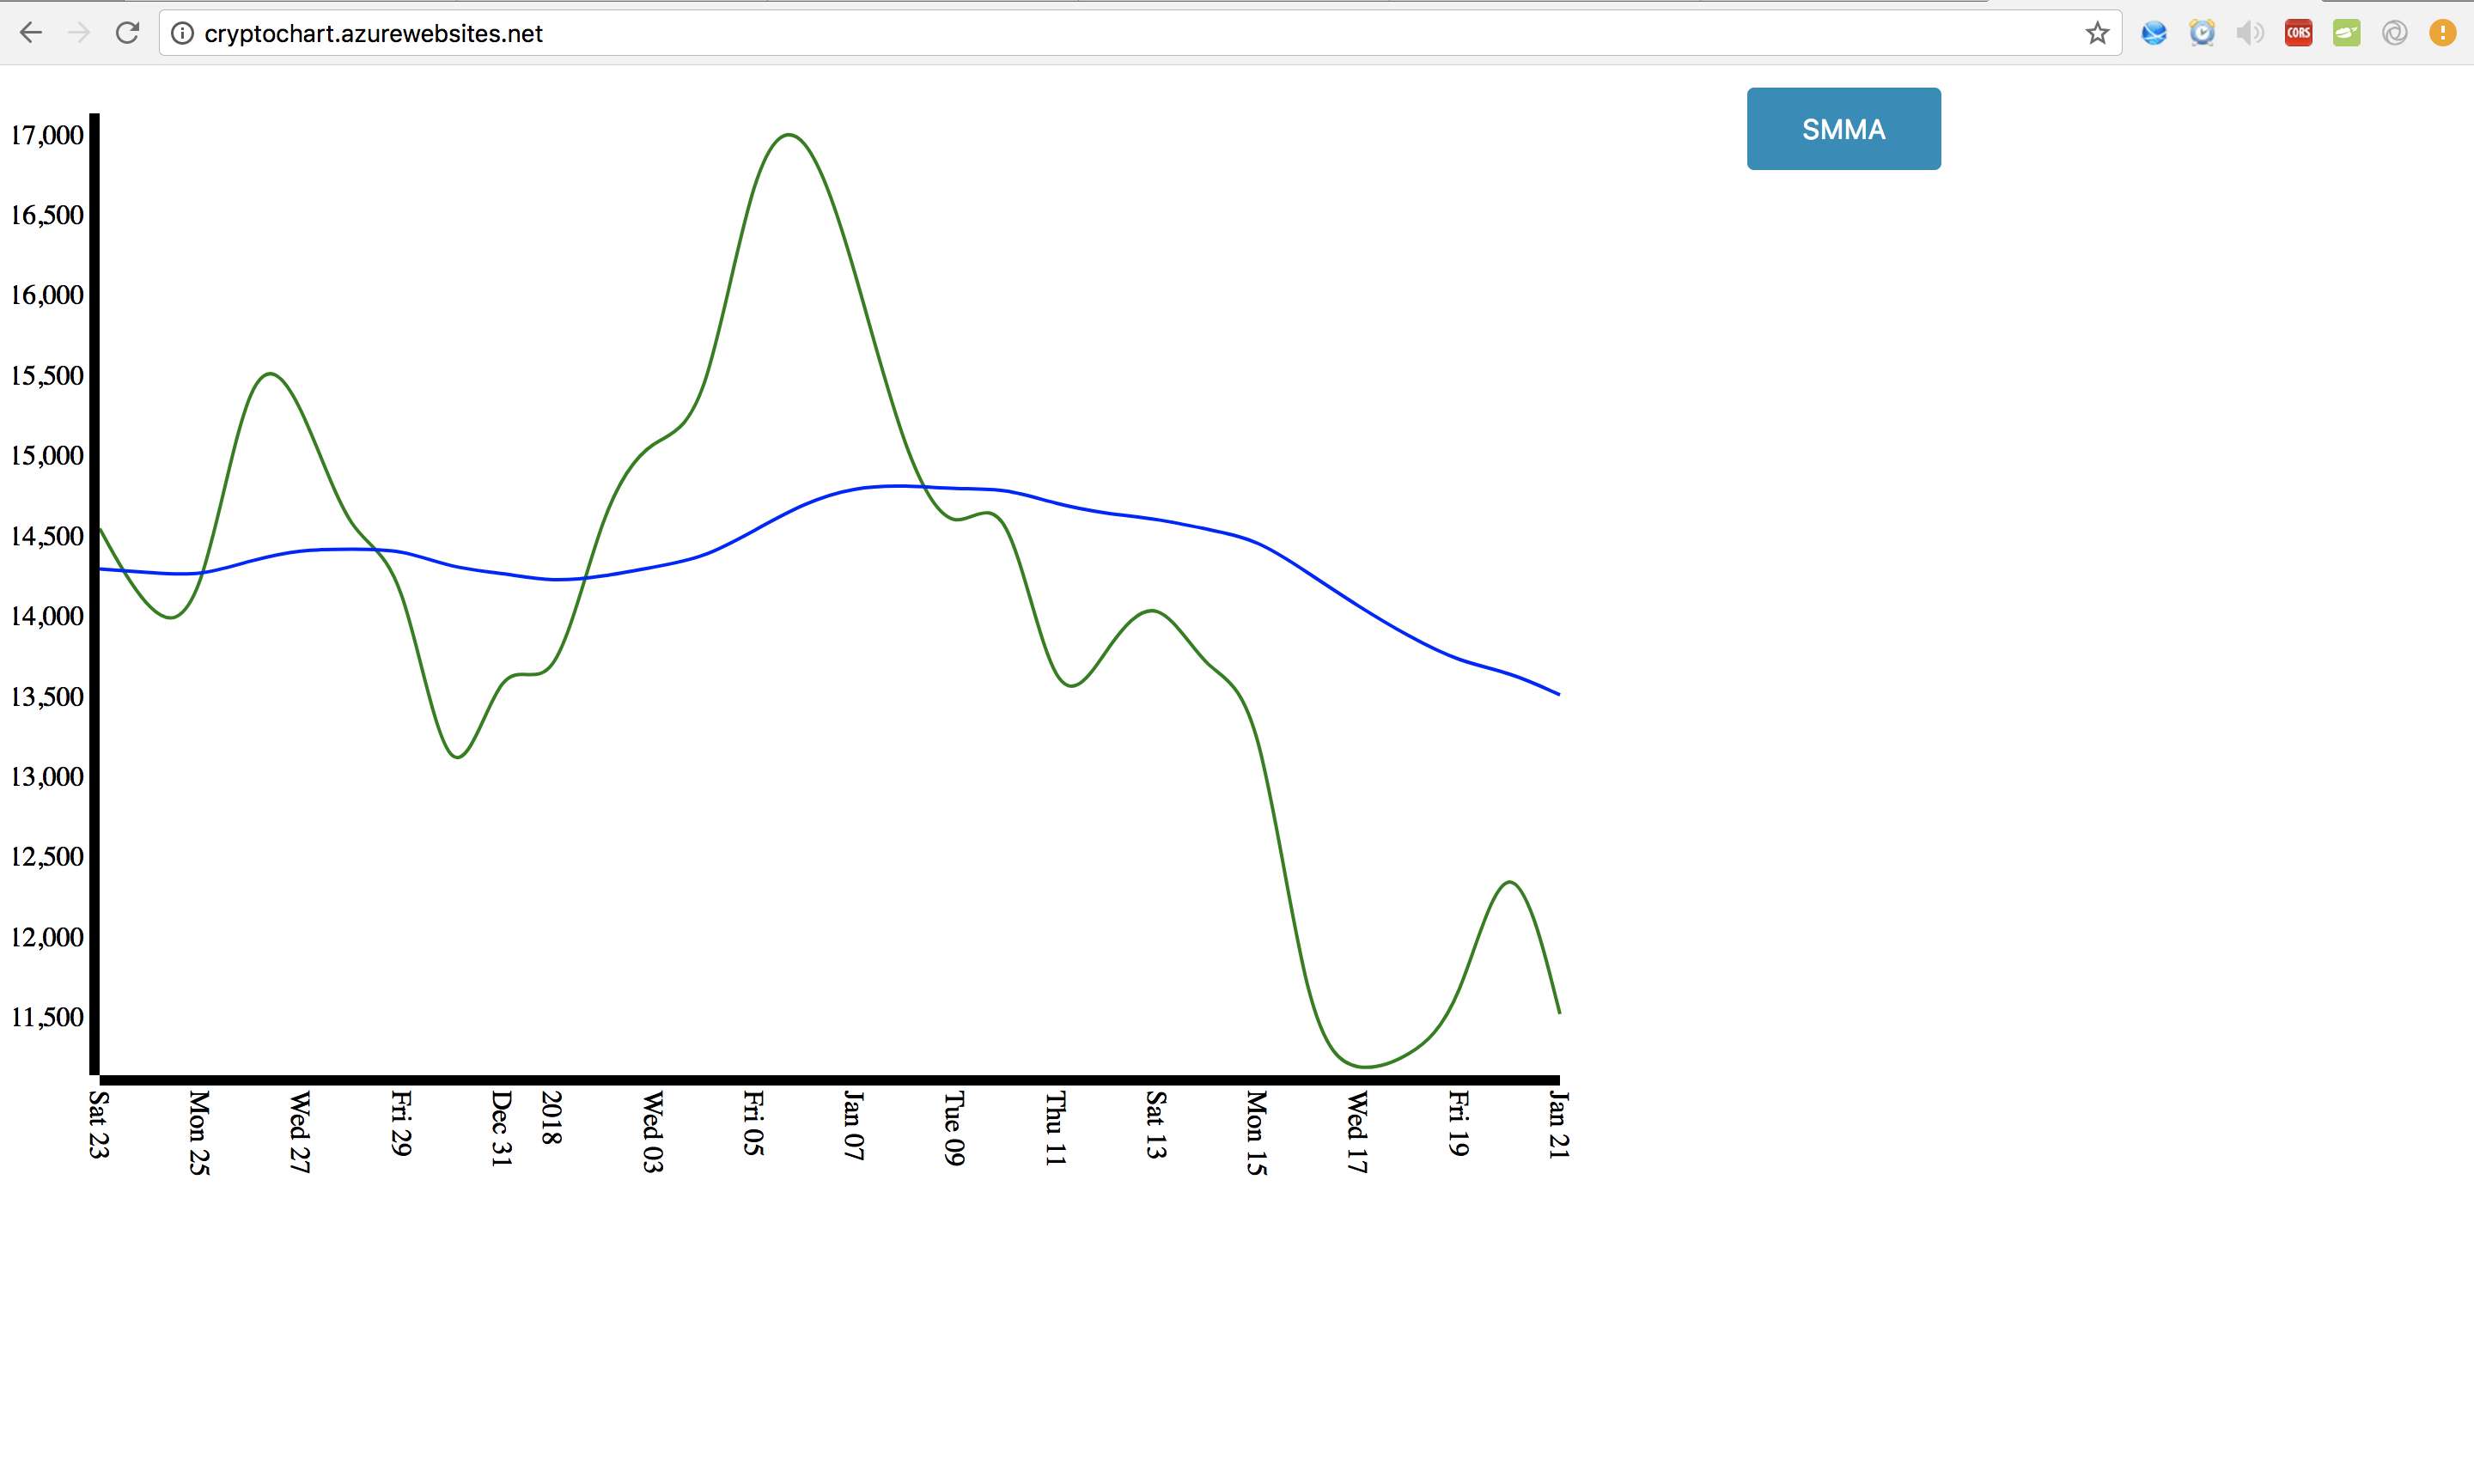2474x1484 pixels.
Task: Click the Thu 11 x-axis label
Action: tap(1055, 1128)
